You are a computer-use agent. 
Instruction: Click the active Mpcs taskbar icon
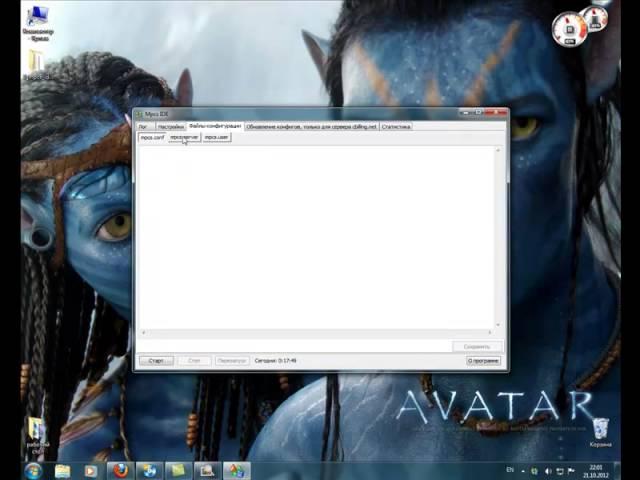(237, 471)
